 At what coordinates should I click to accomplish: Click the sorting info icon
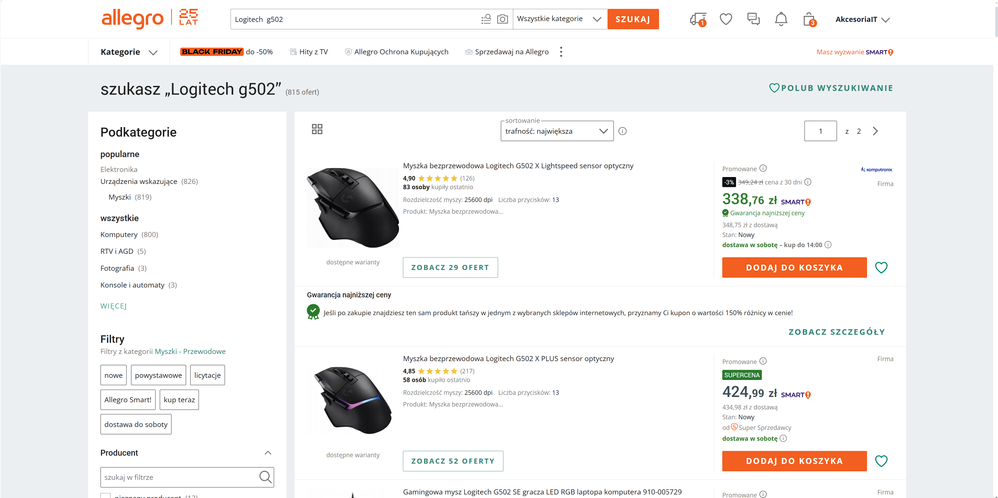pyautogui.click(x=622, y=131)
